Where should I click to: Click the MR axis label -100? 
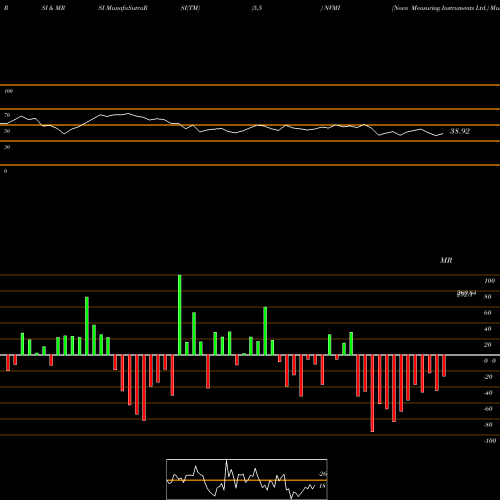pyautogui.click(x=490, y=441)
